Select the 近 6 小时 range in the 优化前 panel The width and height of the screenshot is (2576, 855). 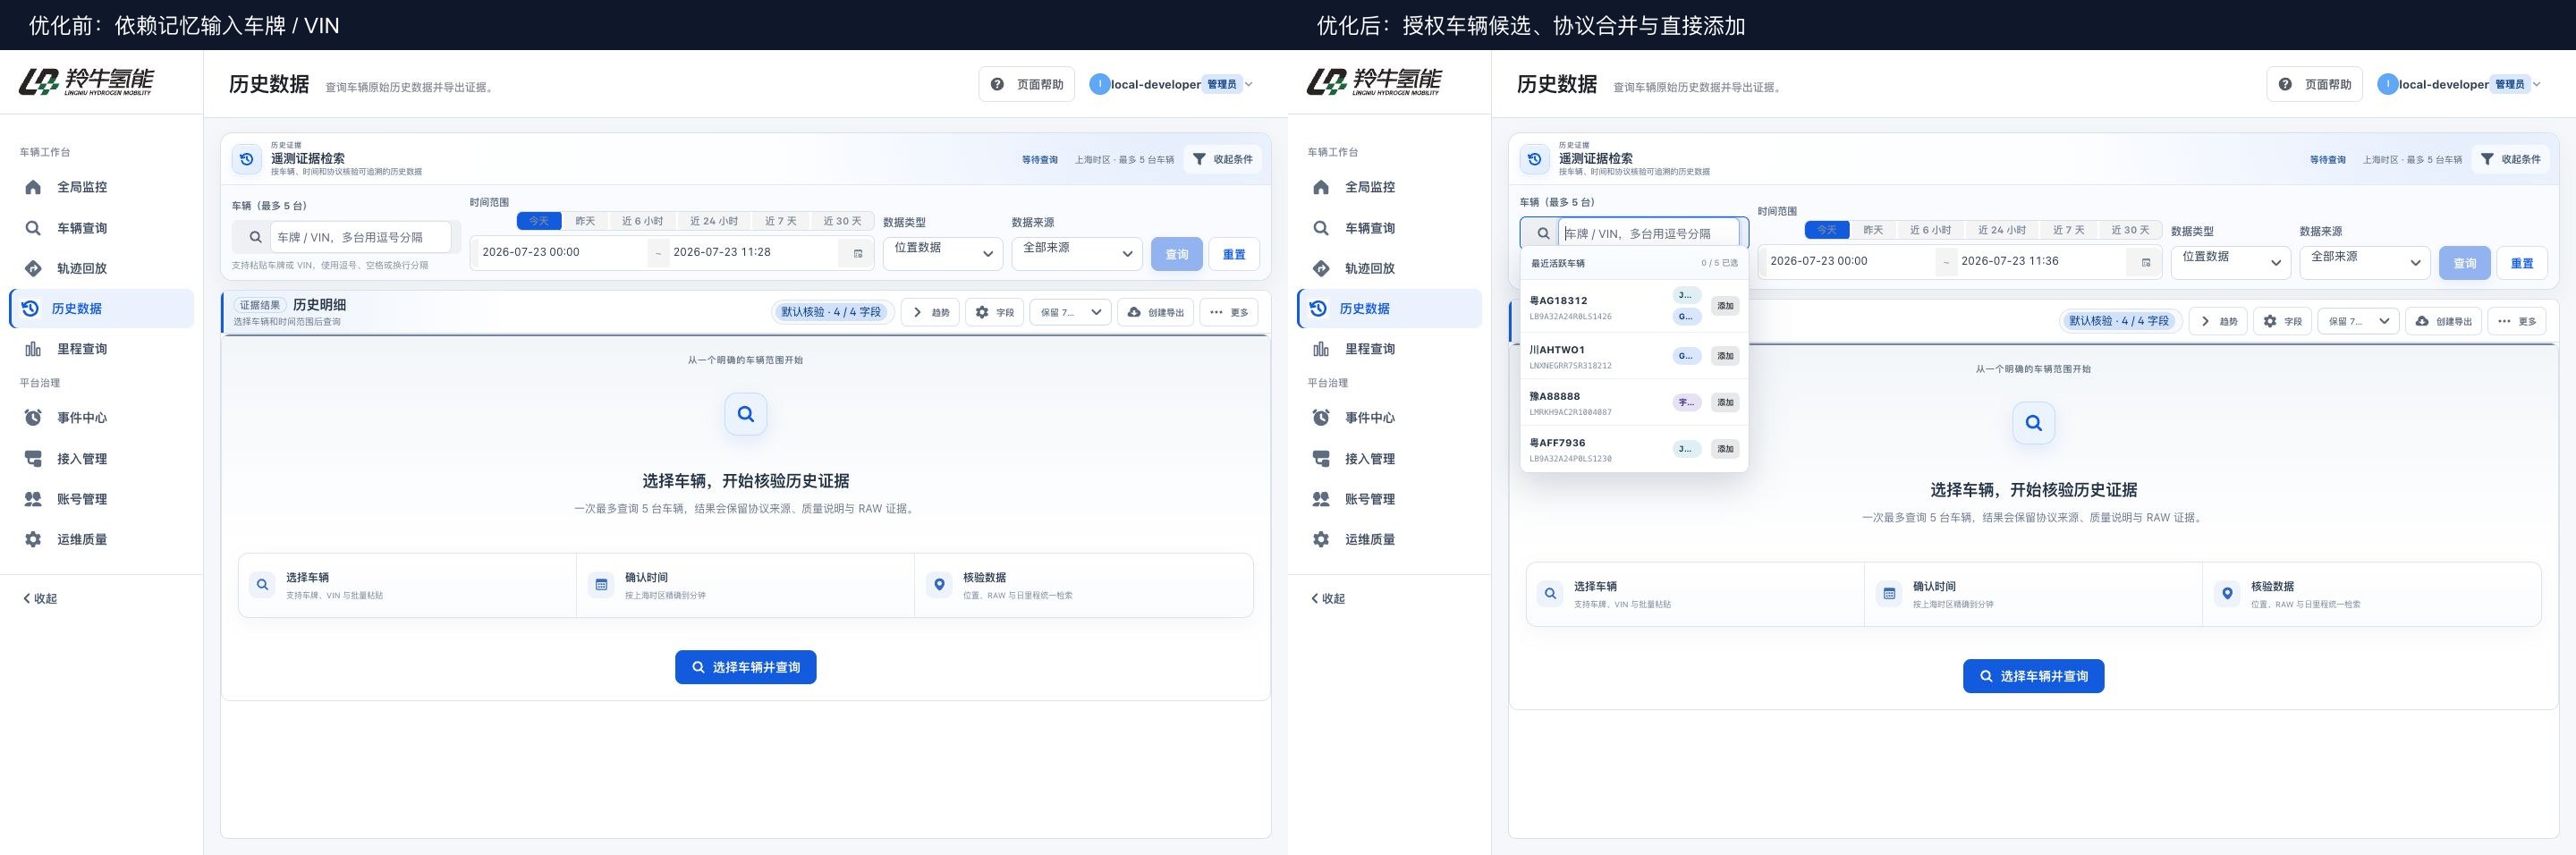642,221
